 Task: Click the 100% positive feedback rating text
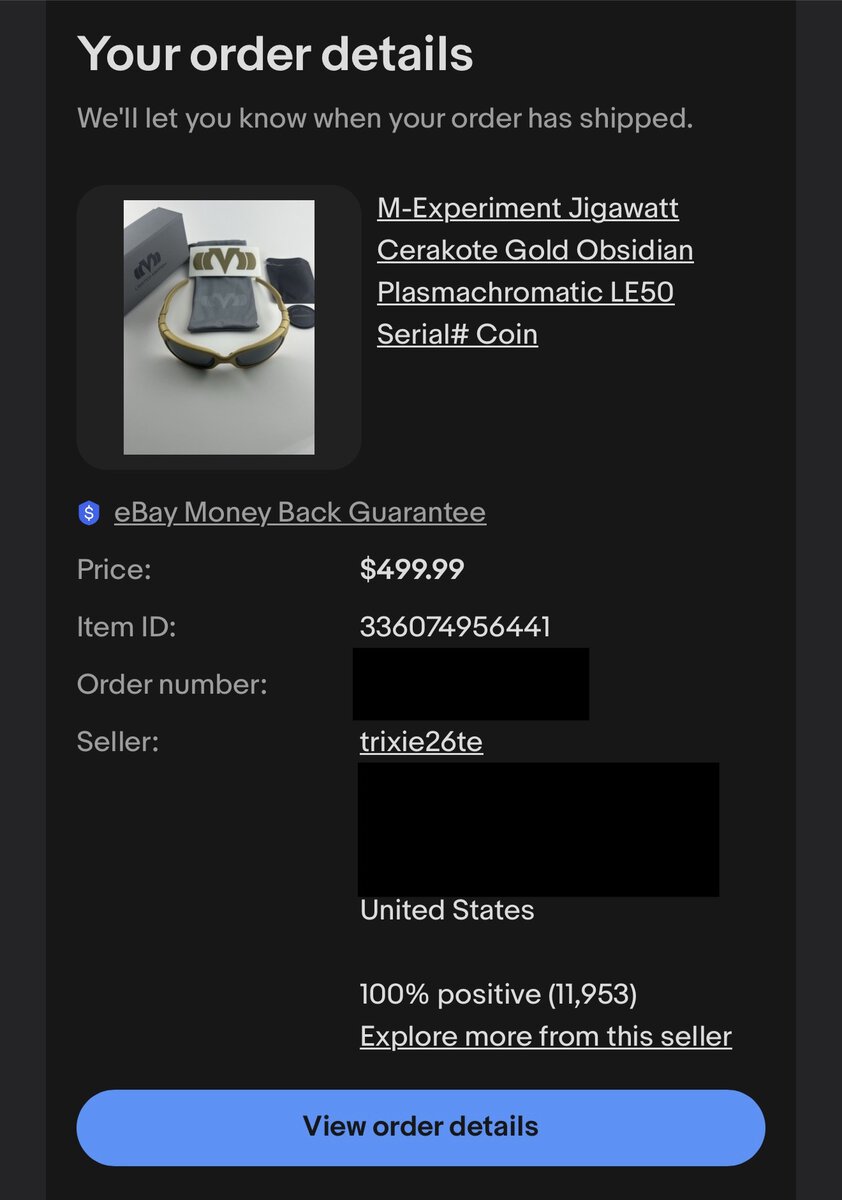(x=498, y=994)
